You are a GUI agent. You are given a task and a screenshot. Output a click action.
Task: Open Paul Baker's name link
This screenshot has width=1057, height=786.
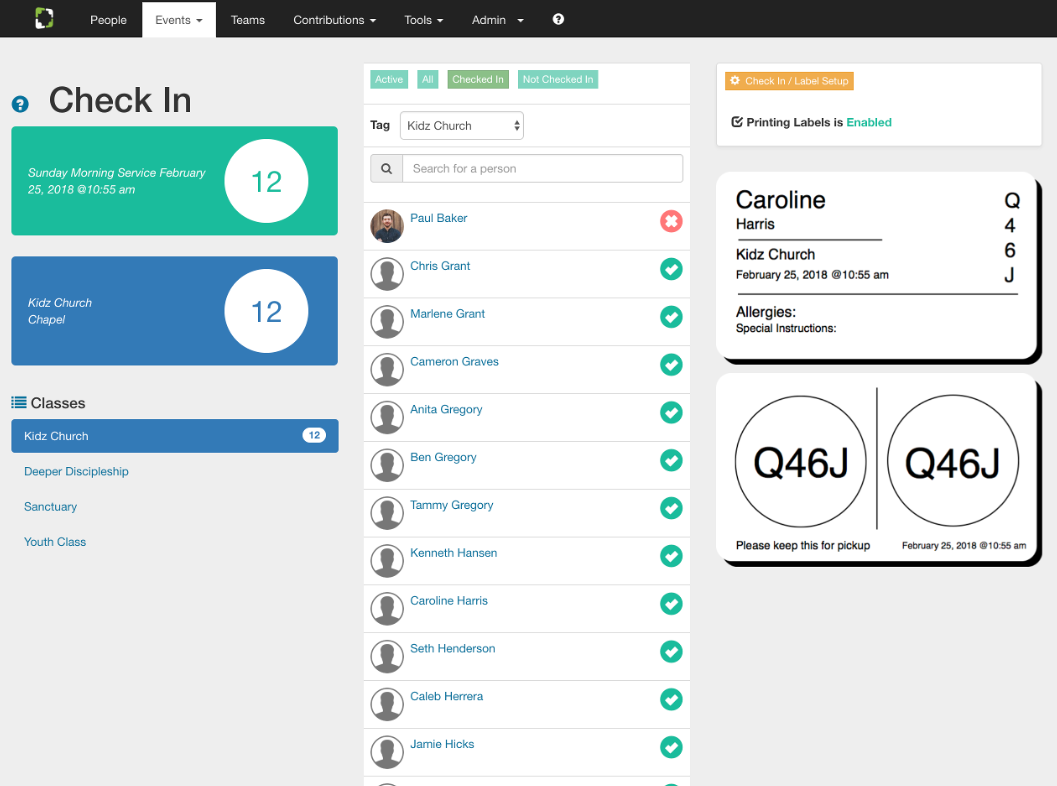pos(439,218)
